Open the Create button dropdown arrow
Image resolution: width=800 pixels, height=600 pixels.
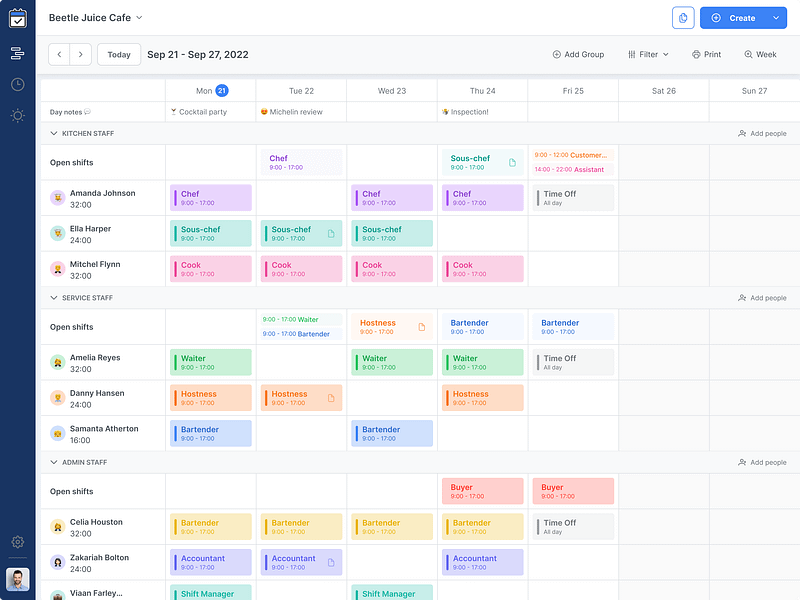pos(776,18)
